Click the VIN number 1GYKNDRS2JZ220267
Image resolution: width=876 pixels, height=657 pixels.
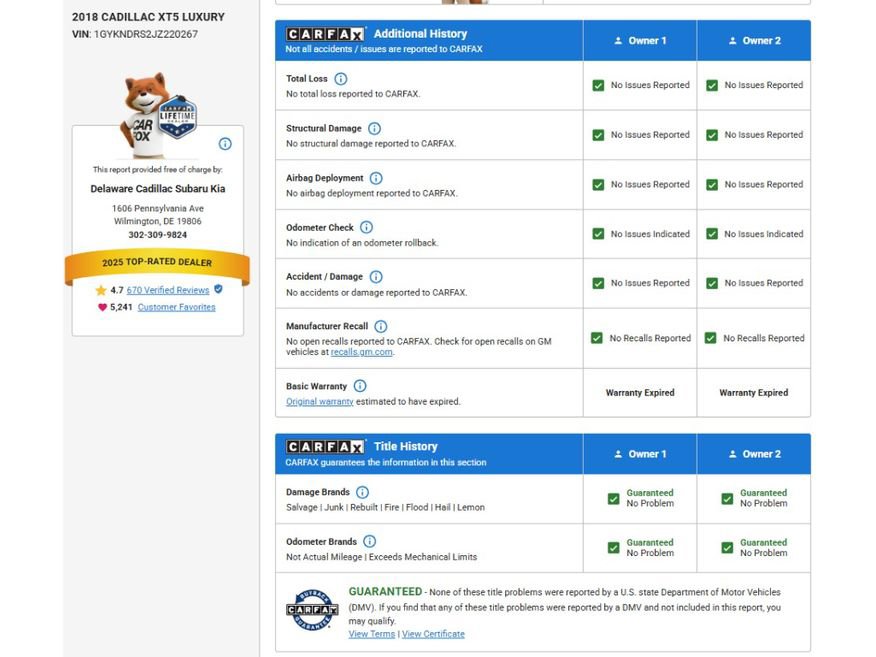pyautogui.click(x=146, y=34)
